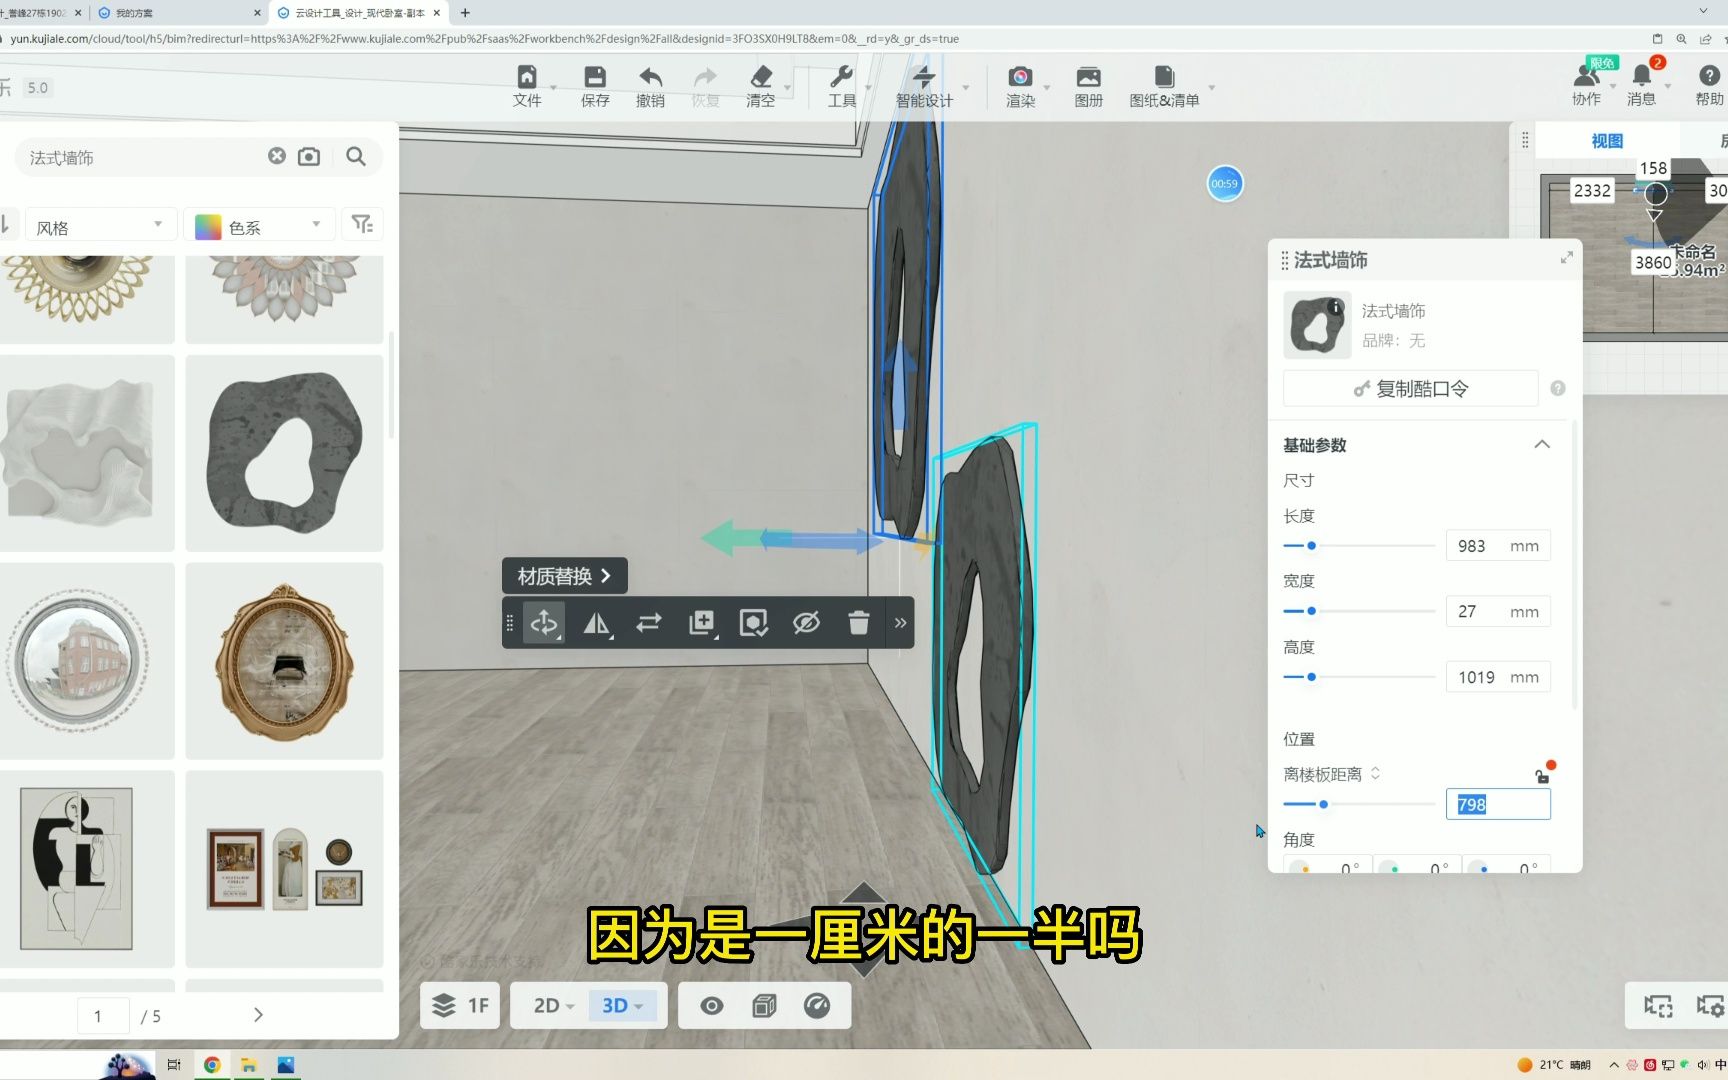
Task: Open the 文件 file menu
Action: (527, 86)
